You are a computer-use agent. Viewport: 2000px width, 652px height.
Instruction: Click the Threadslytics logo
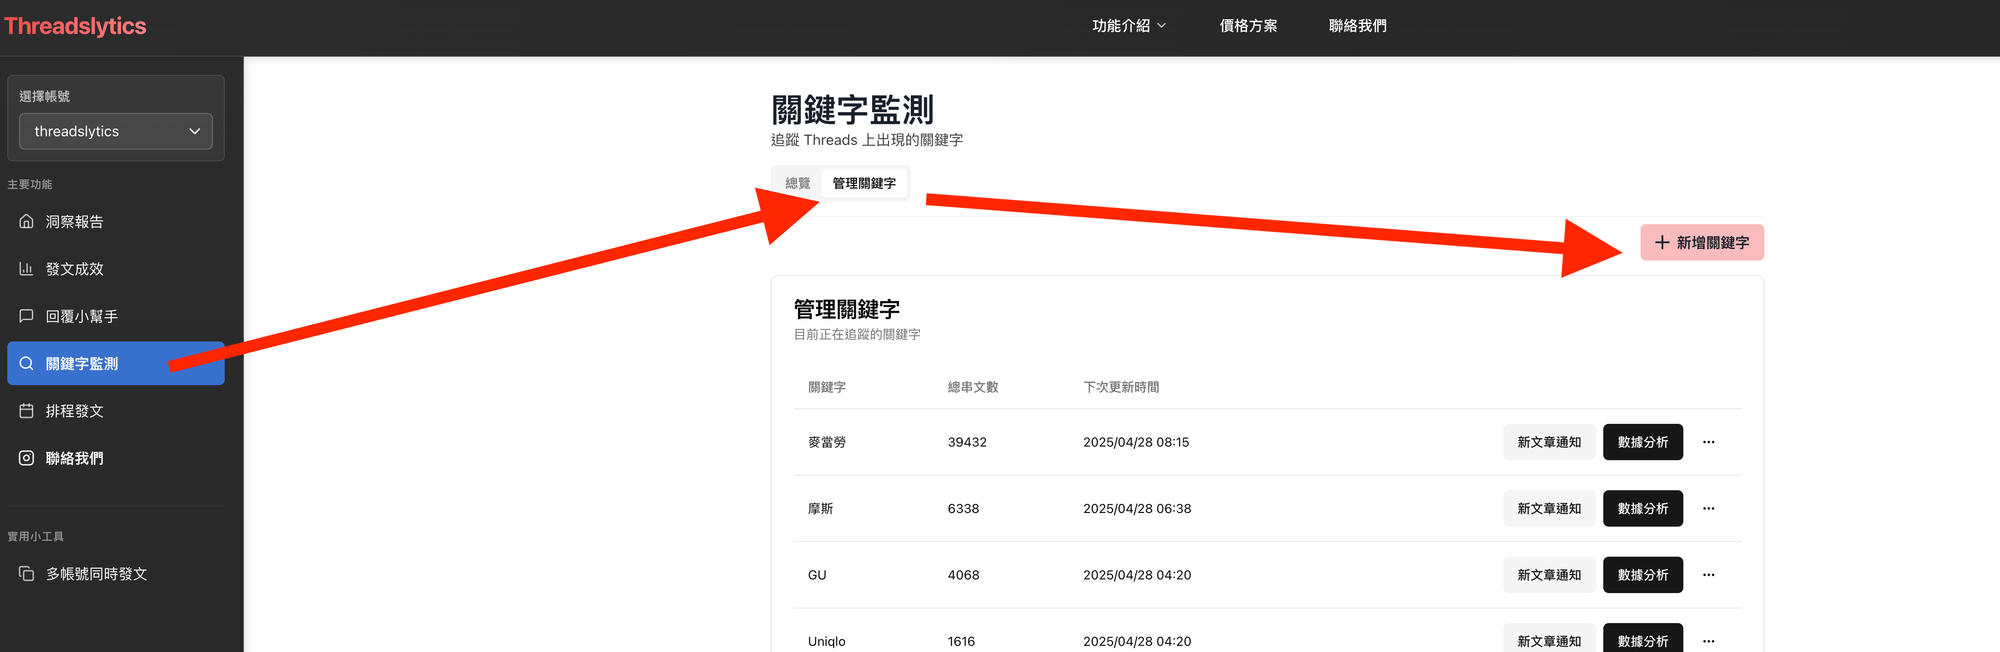(75, 26)
